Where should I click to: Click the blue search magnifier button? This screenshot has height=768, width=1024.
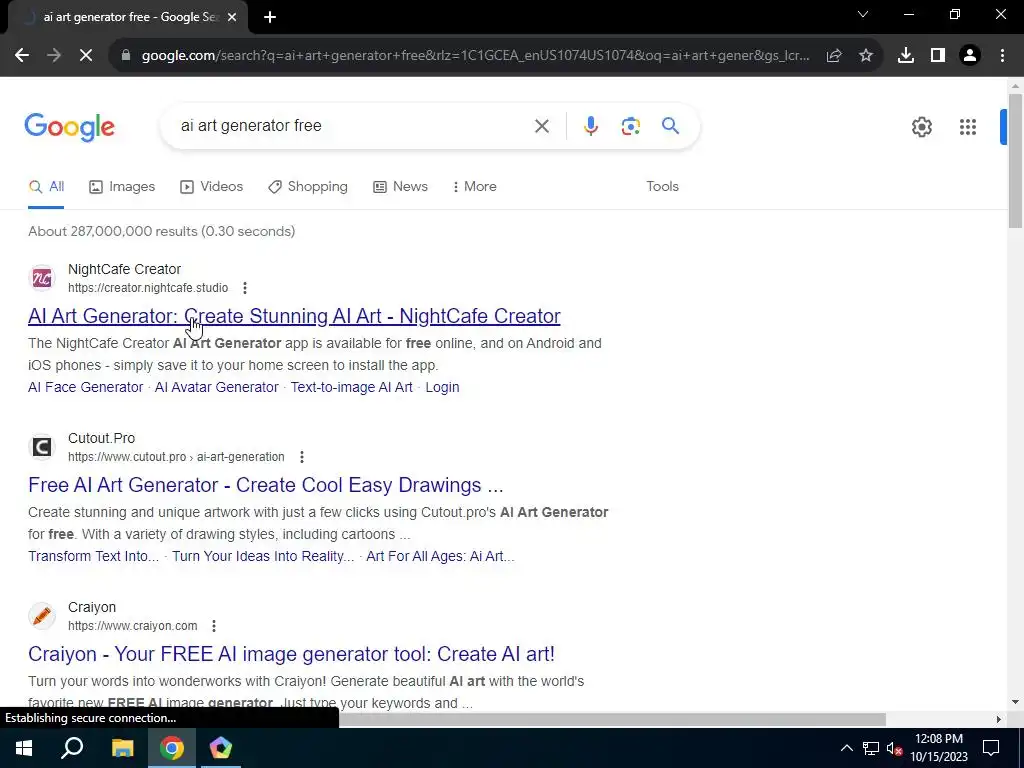click(x=670, y=125)
